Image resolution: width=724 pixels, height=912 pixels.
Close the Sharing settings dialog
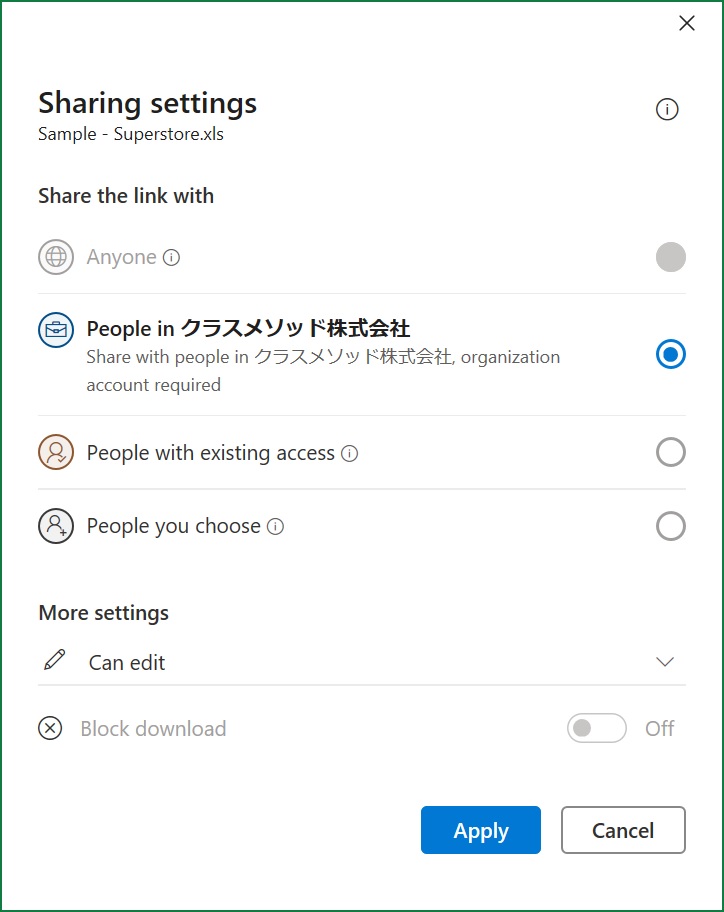point(687,23)
